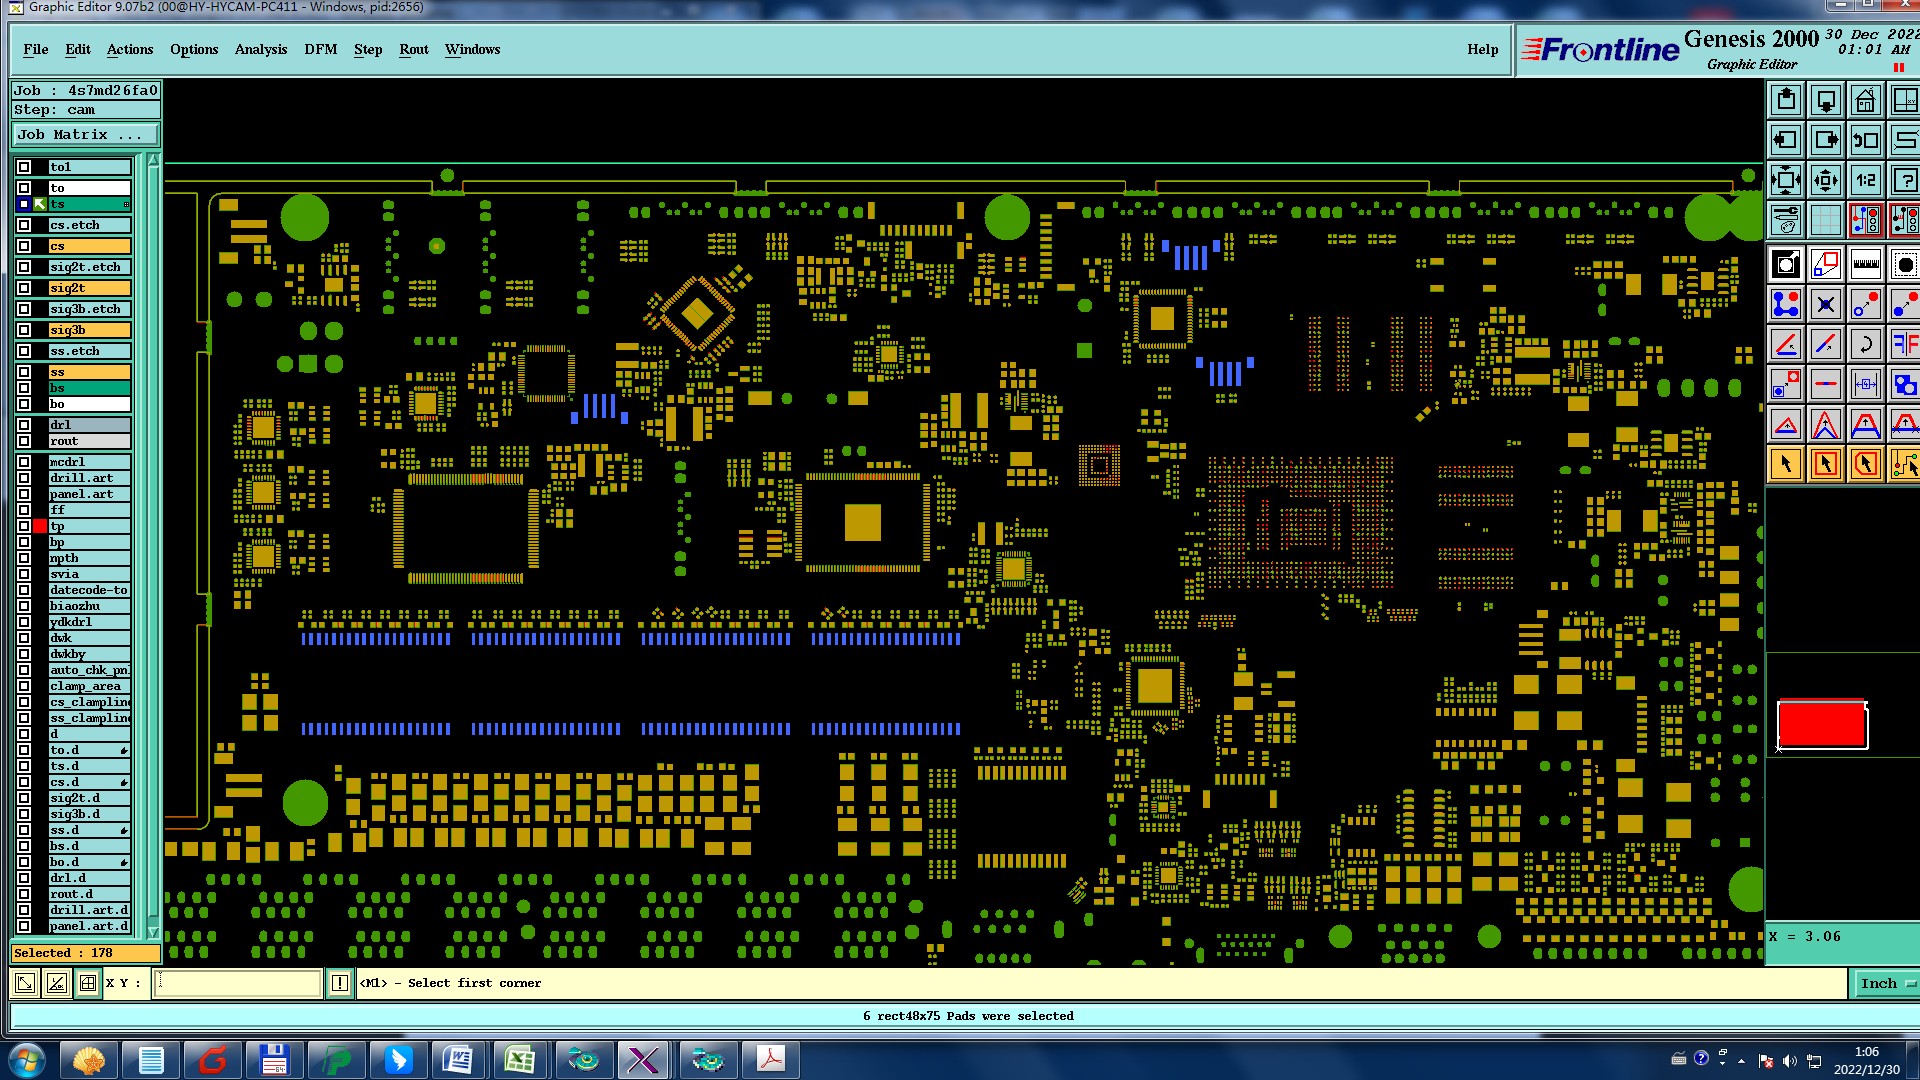Click the Help button

(x=1482, y=49)
